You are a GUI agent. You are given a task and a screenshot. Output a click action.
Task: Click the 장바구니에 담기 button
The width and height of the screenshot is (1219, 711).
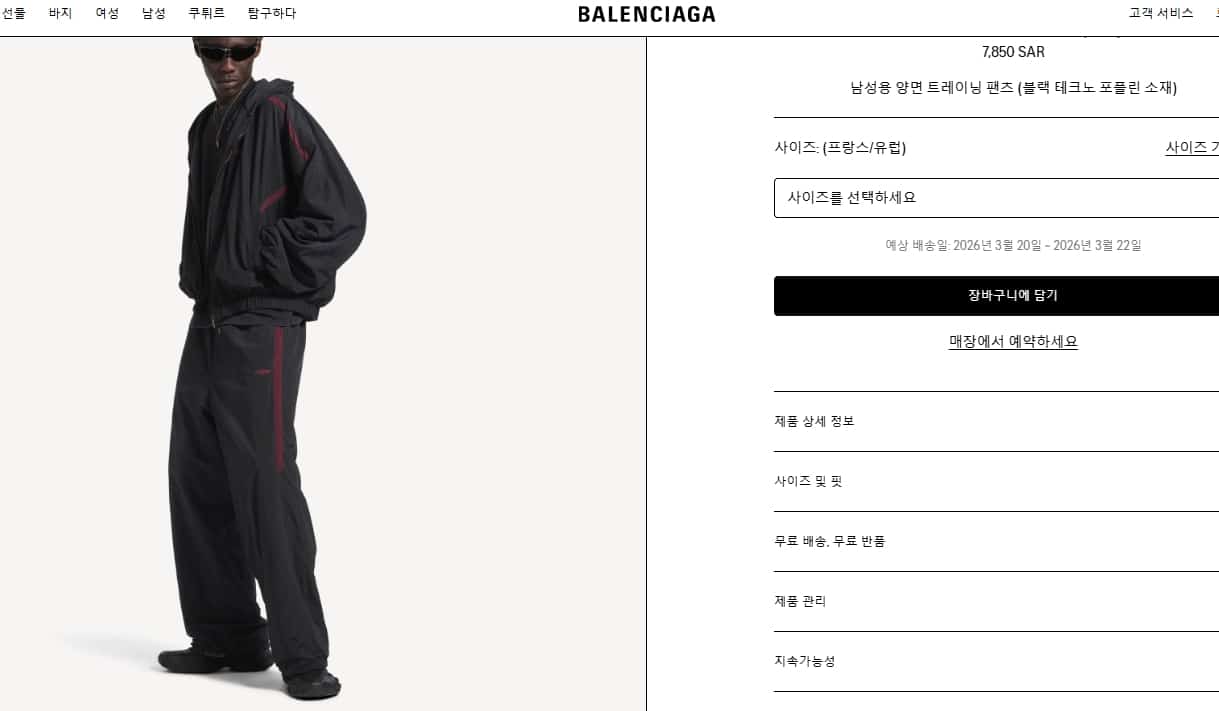[x=996, y=296]
